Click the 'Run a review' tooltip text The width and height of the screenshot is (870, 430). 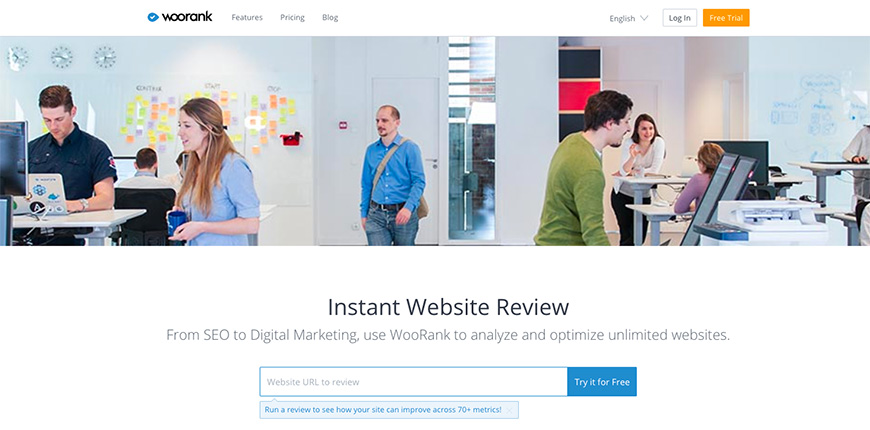[383, 410]
